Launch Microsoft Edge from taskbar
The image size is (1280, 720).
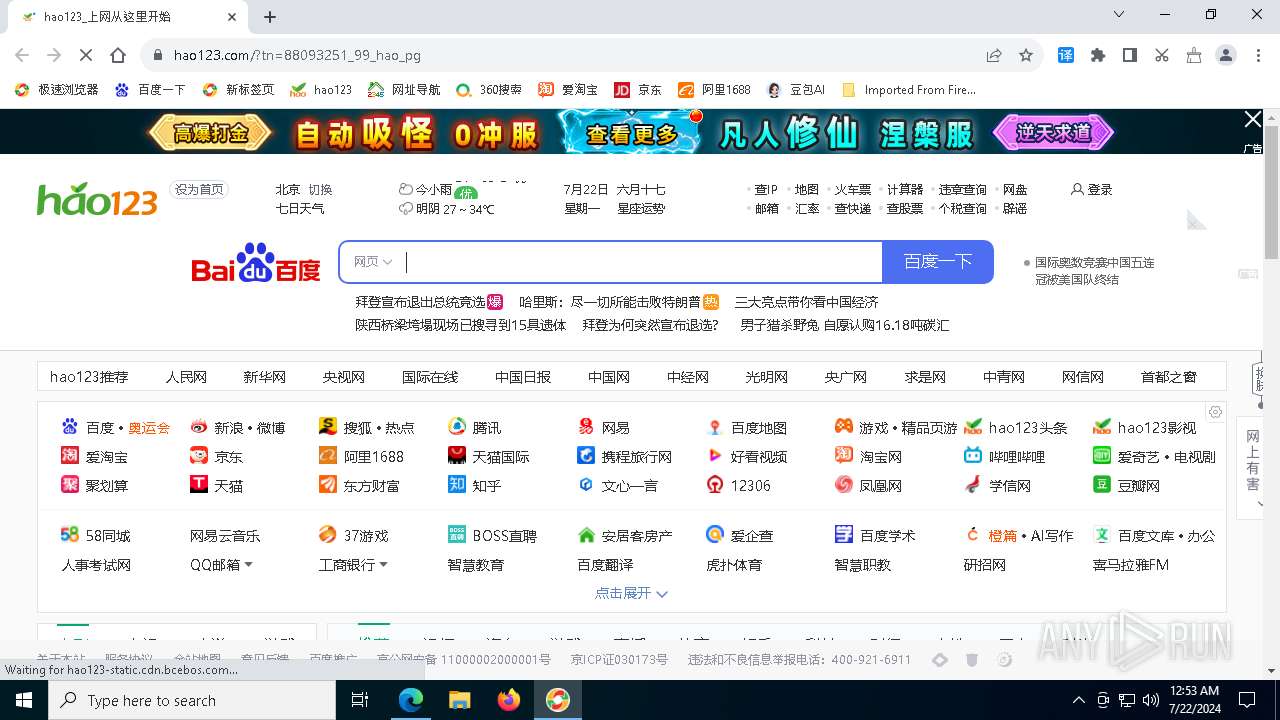[411, 700]
